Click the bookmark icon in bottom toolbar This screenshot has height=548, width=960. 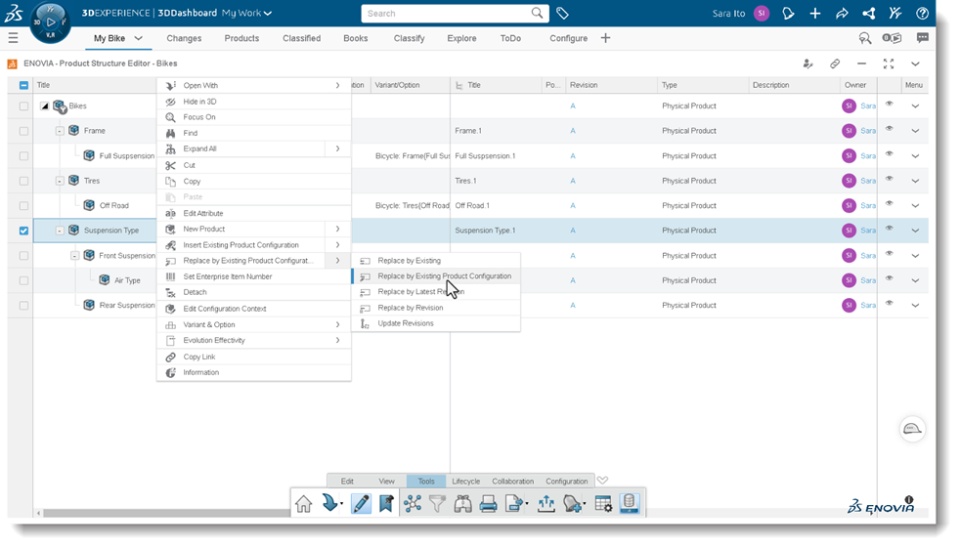coord(386,503)
